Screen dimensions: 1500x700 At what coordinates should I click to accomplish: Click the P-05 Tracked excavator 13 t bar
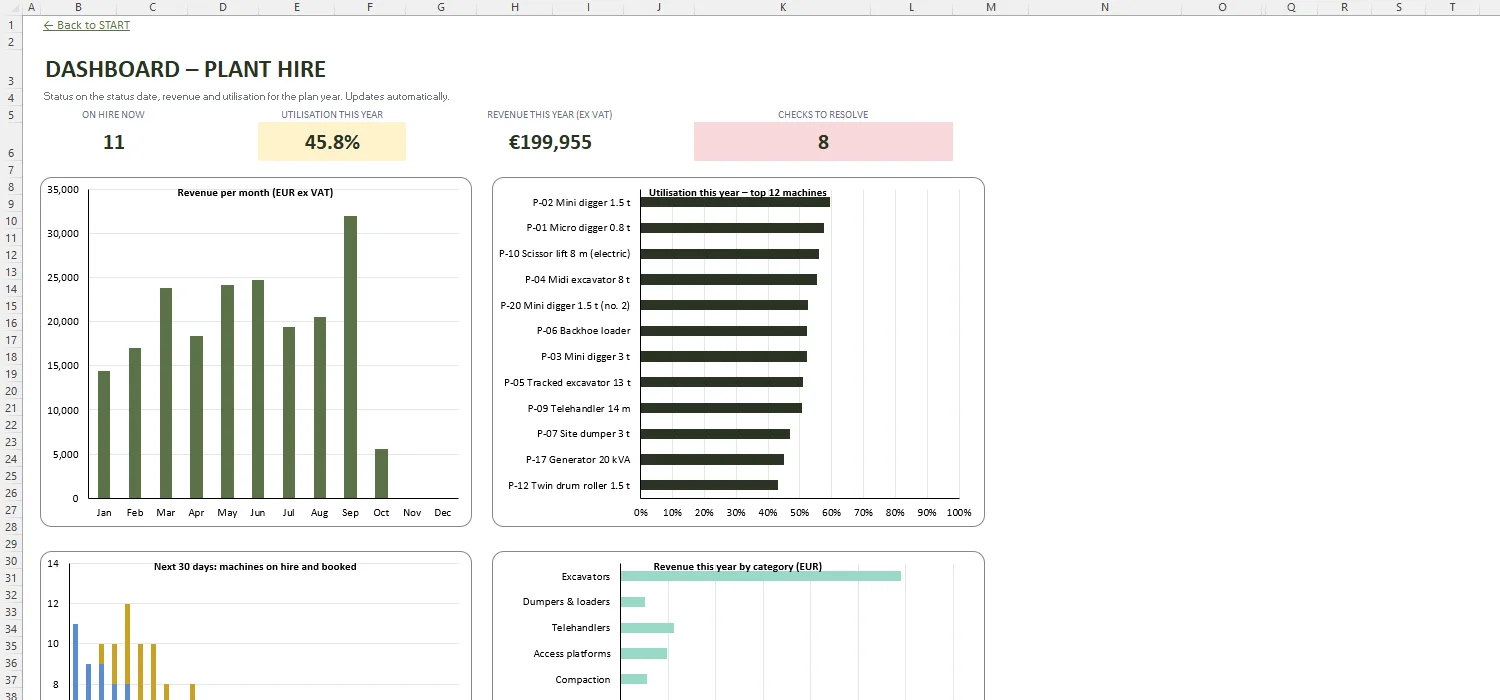pos(722,382)
